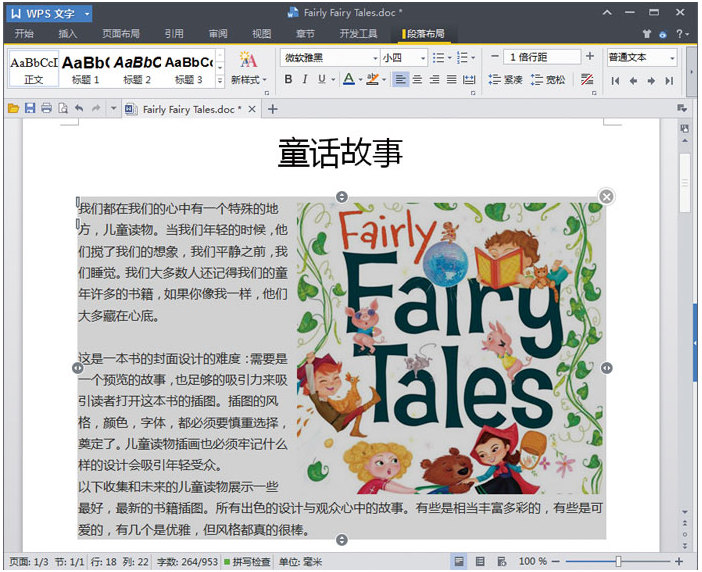Go to previous paragraph arrow
702x572 pixels.
pyautogui.click(x=633, y=81)
